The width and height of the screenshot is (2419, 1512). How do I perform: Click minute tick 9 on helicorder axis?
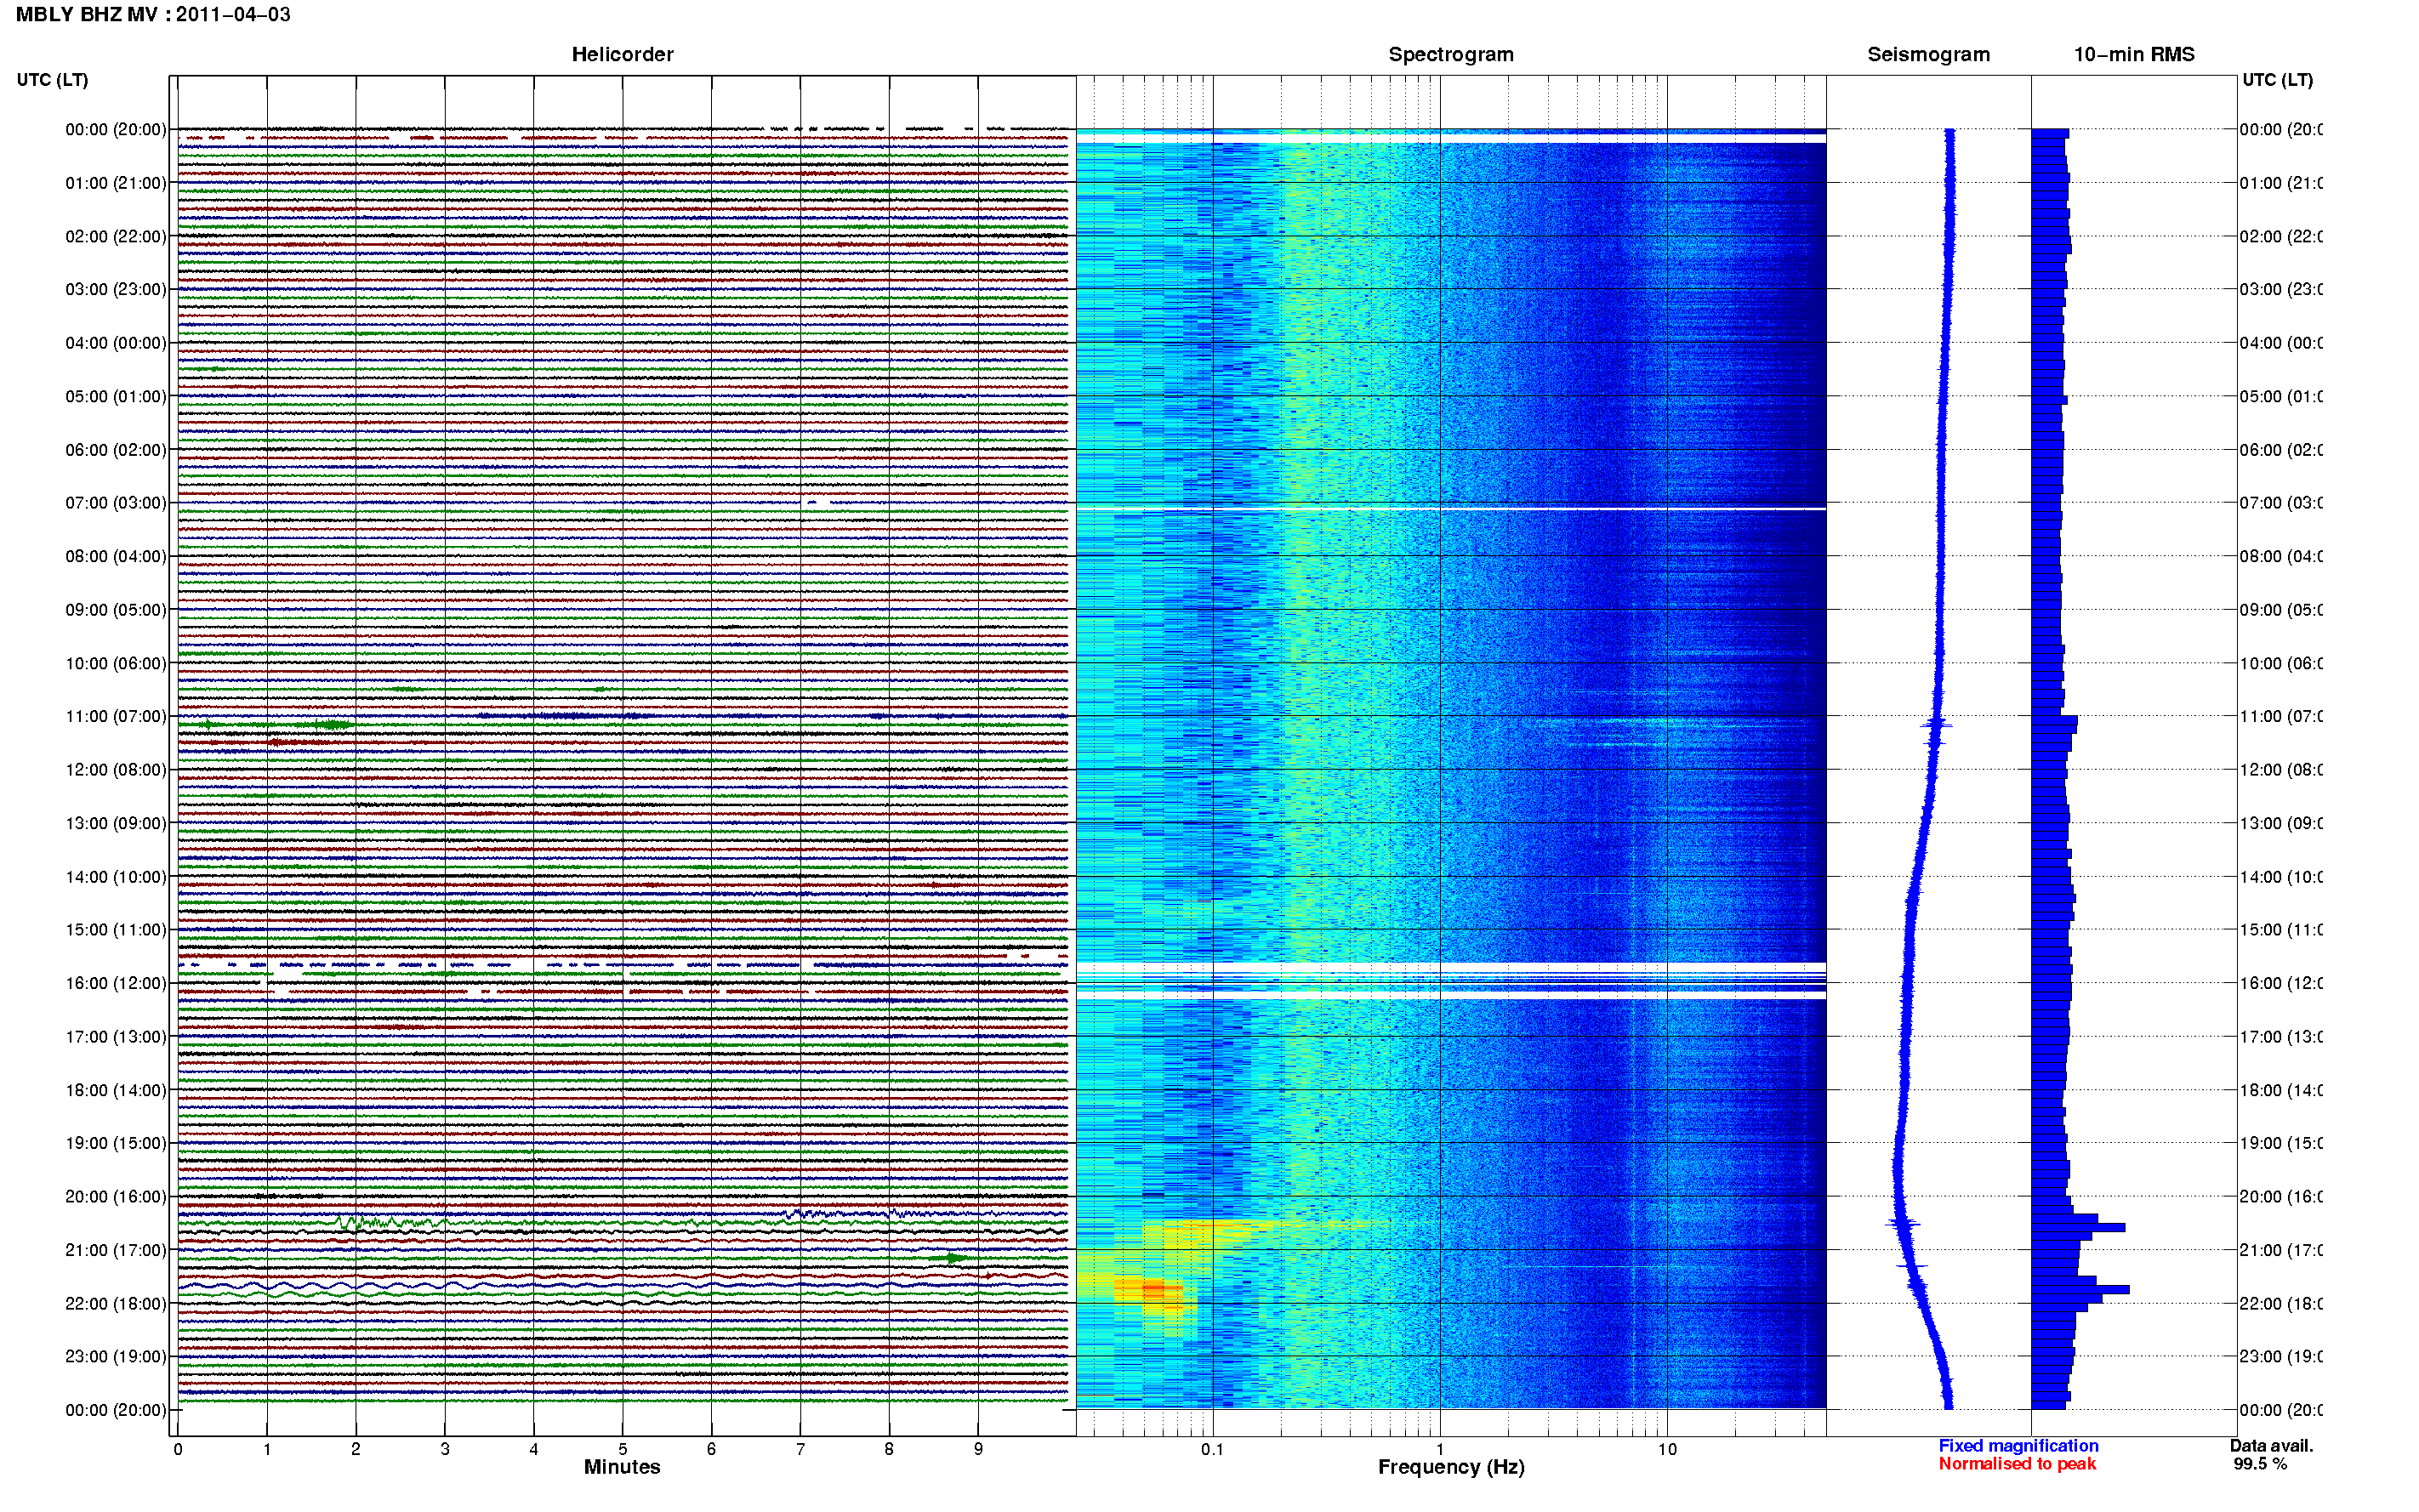(978, 1449)
